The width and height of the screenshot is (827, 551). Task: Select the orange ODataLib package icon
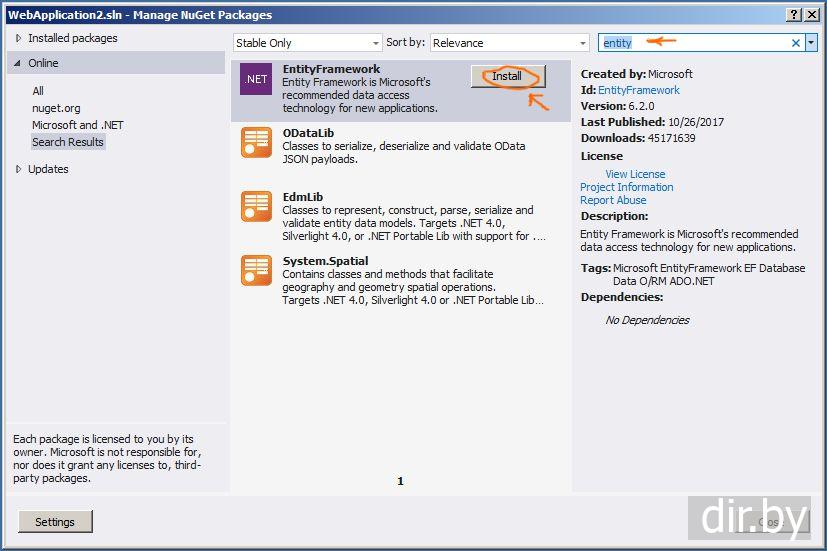click(256, 142)
